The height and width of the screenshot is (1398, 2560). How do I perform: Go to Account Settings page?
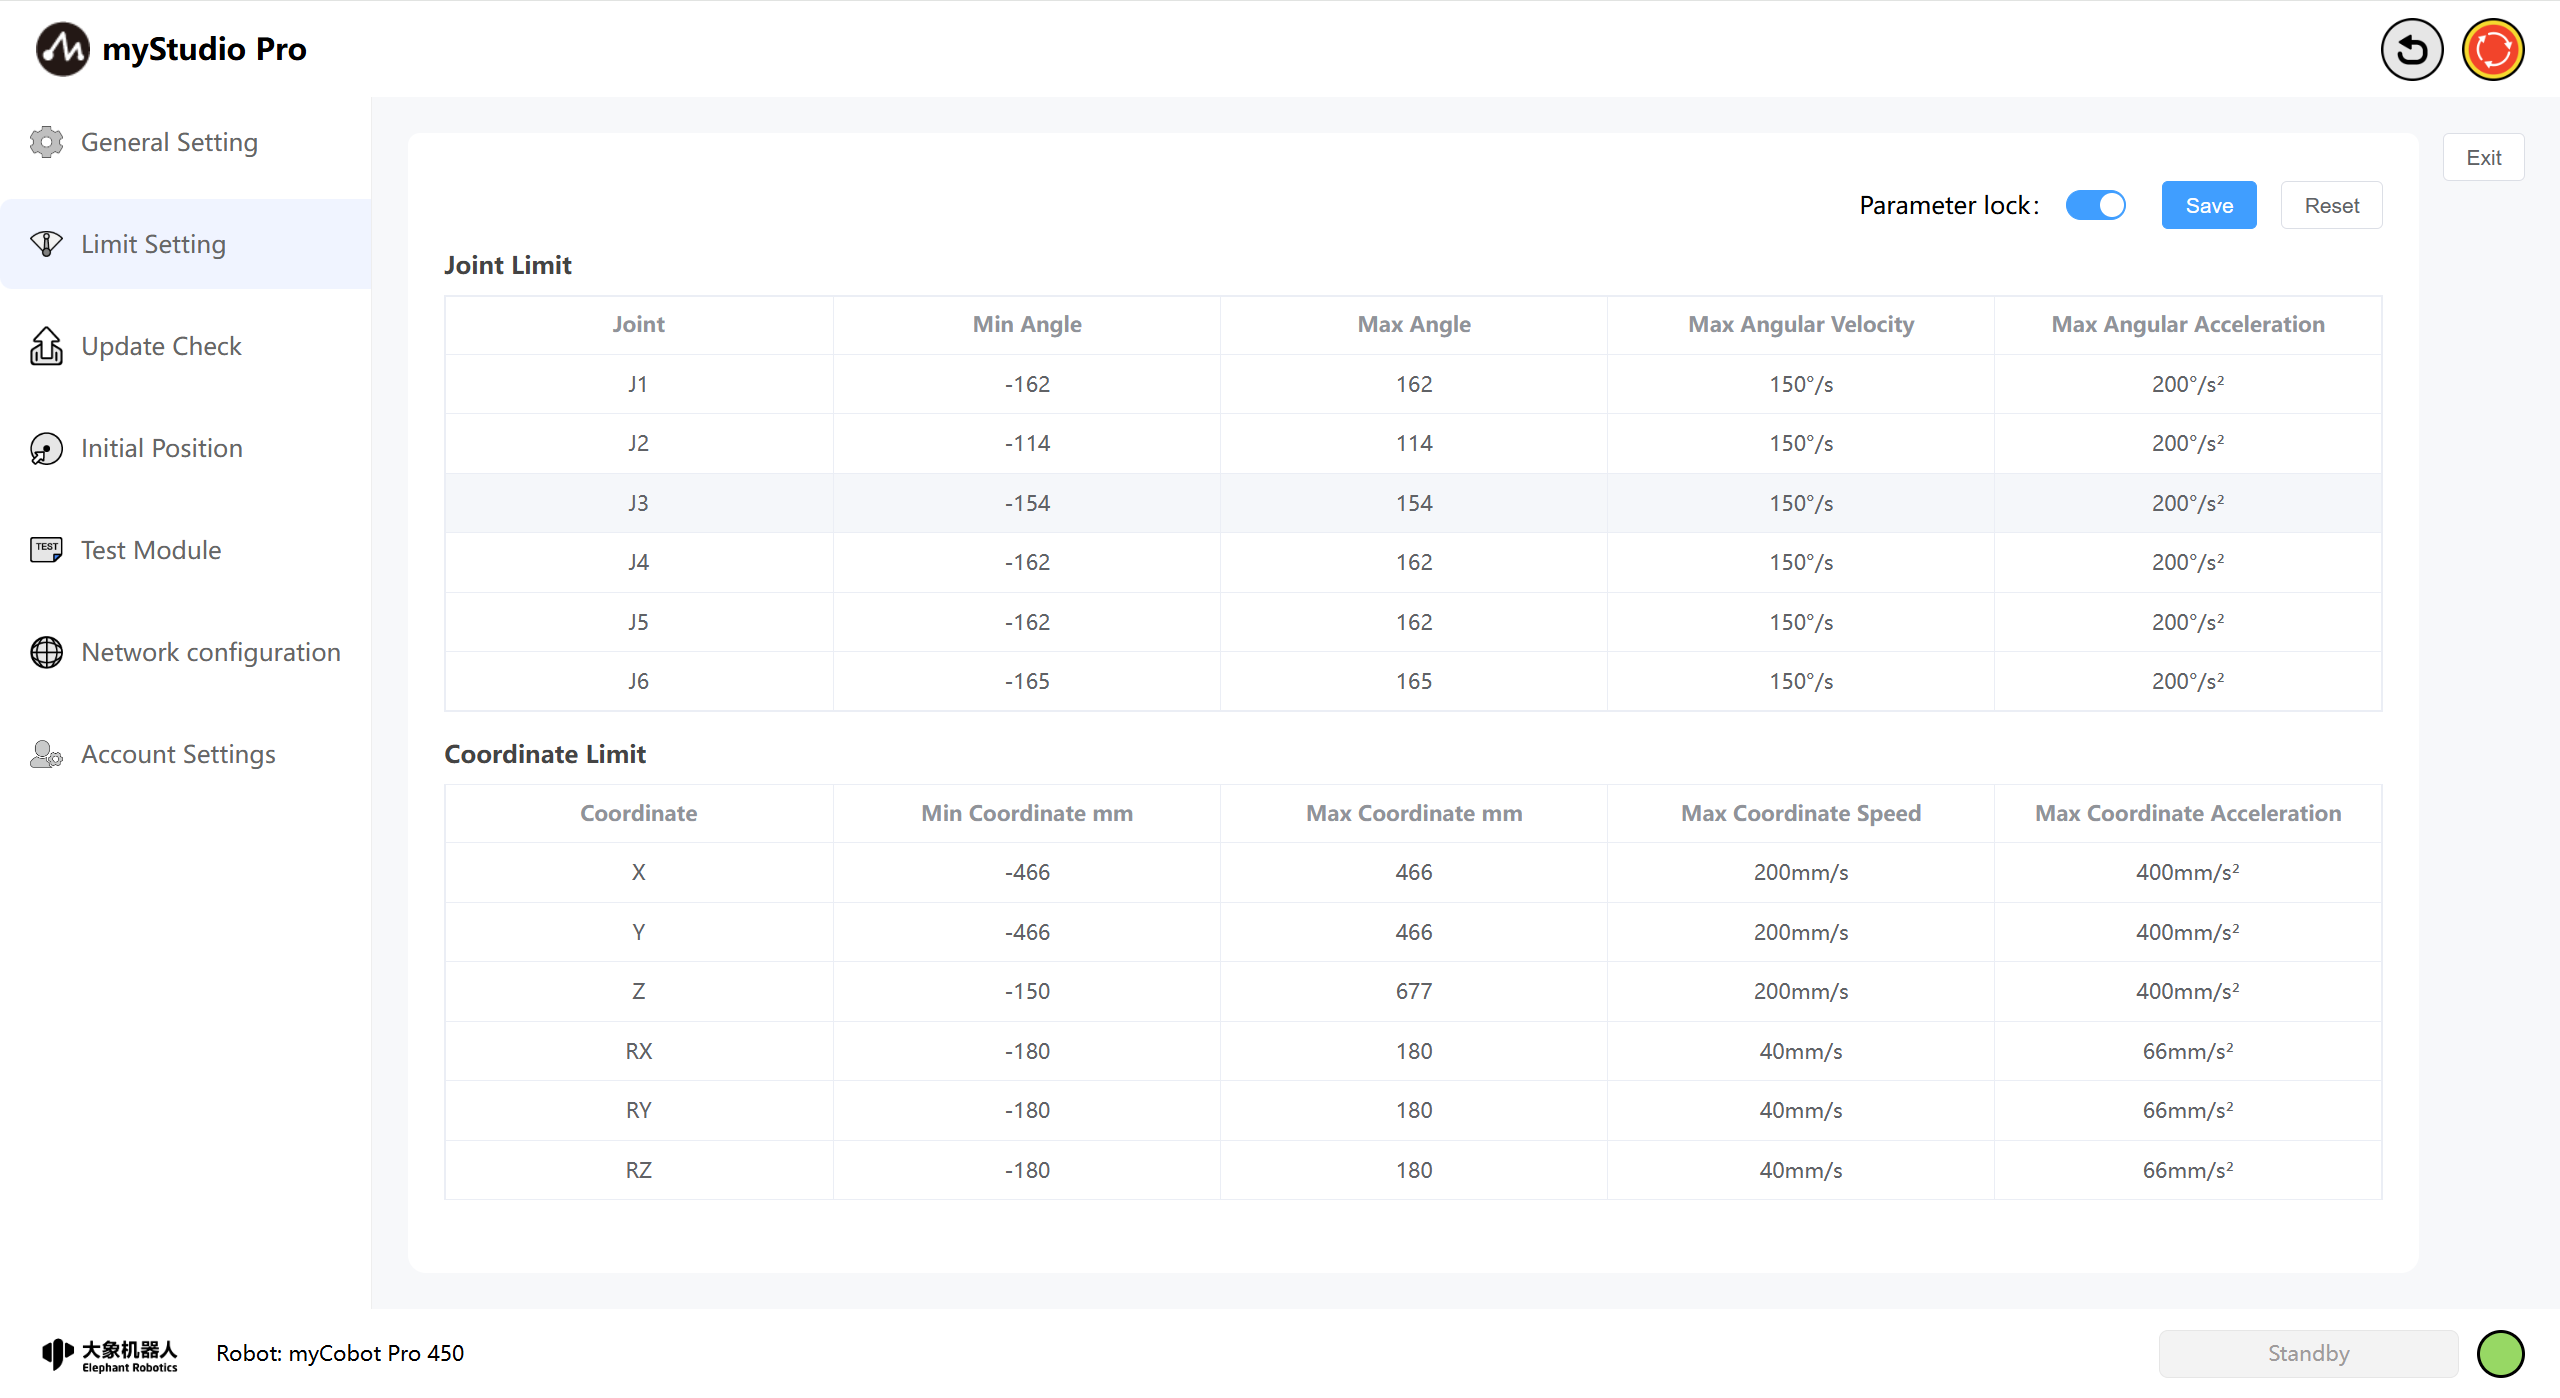click(x=178, y=754)
